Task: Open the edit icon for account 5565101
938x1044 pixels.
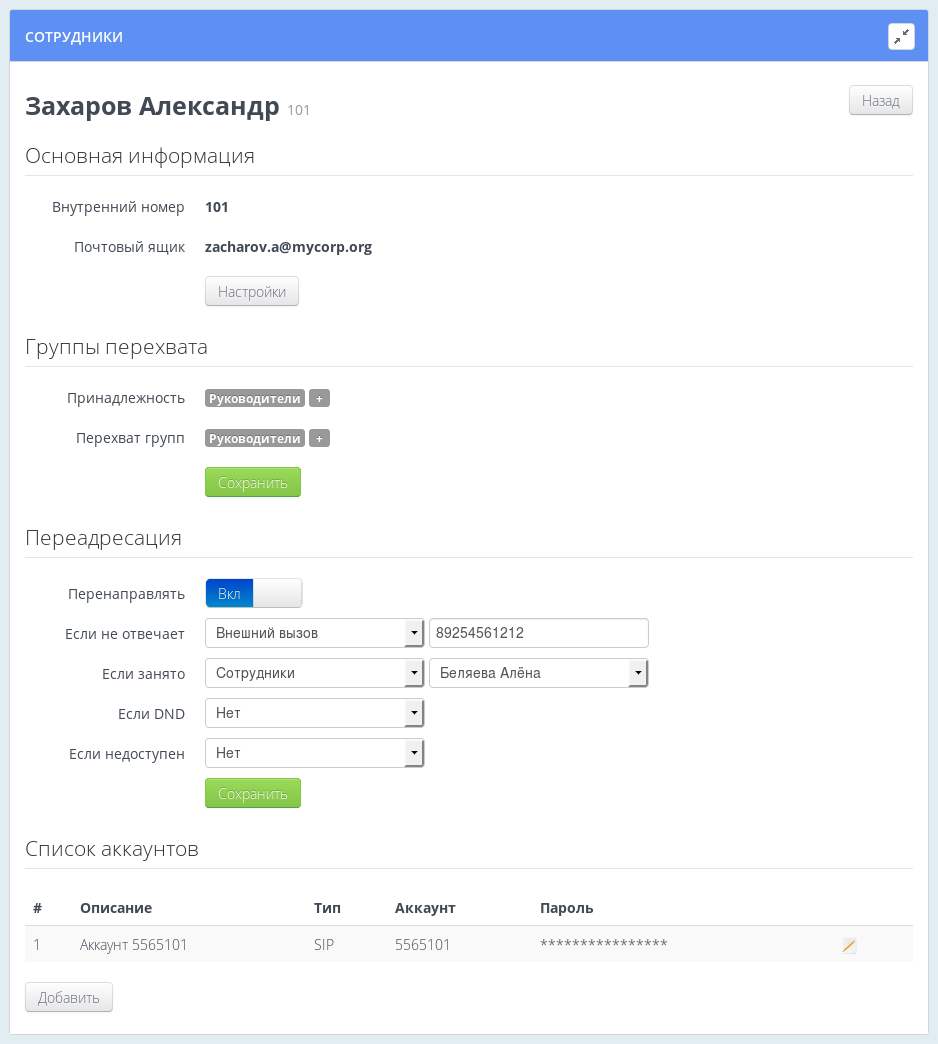Action: (x=848, y=944)
